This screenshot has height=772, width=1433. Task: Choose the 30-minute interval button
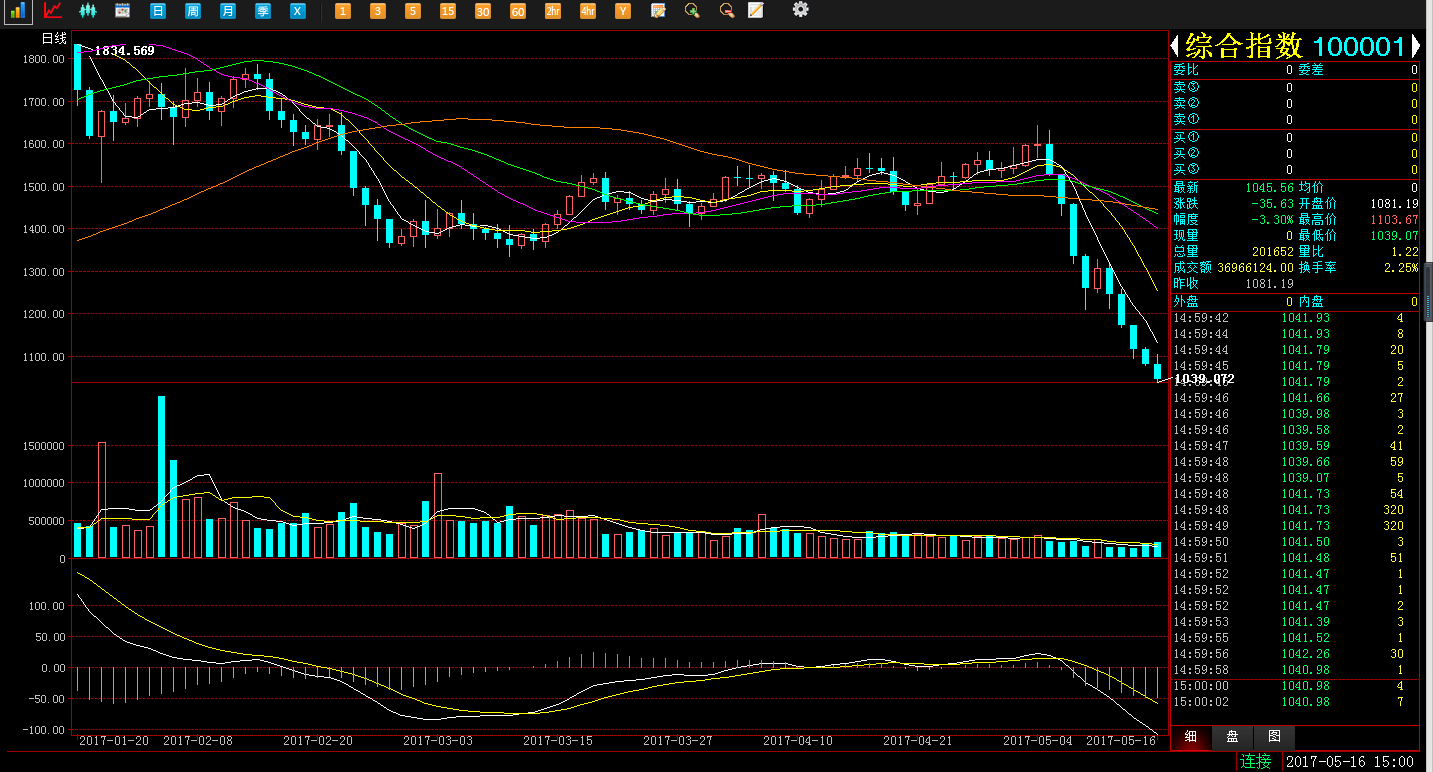click(x=483, y=11)
